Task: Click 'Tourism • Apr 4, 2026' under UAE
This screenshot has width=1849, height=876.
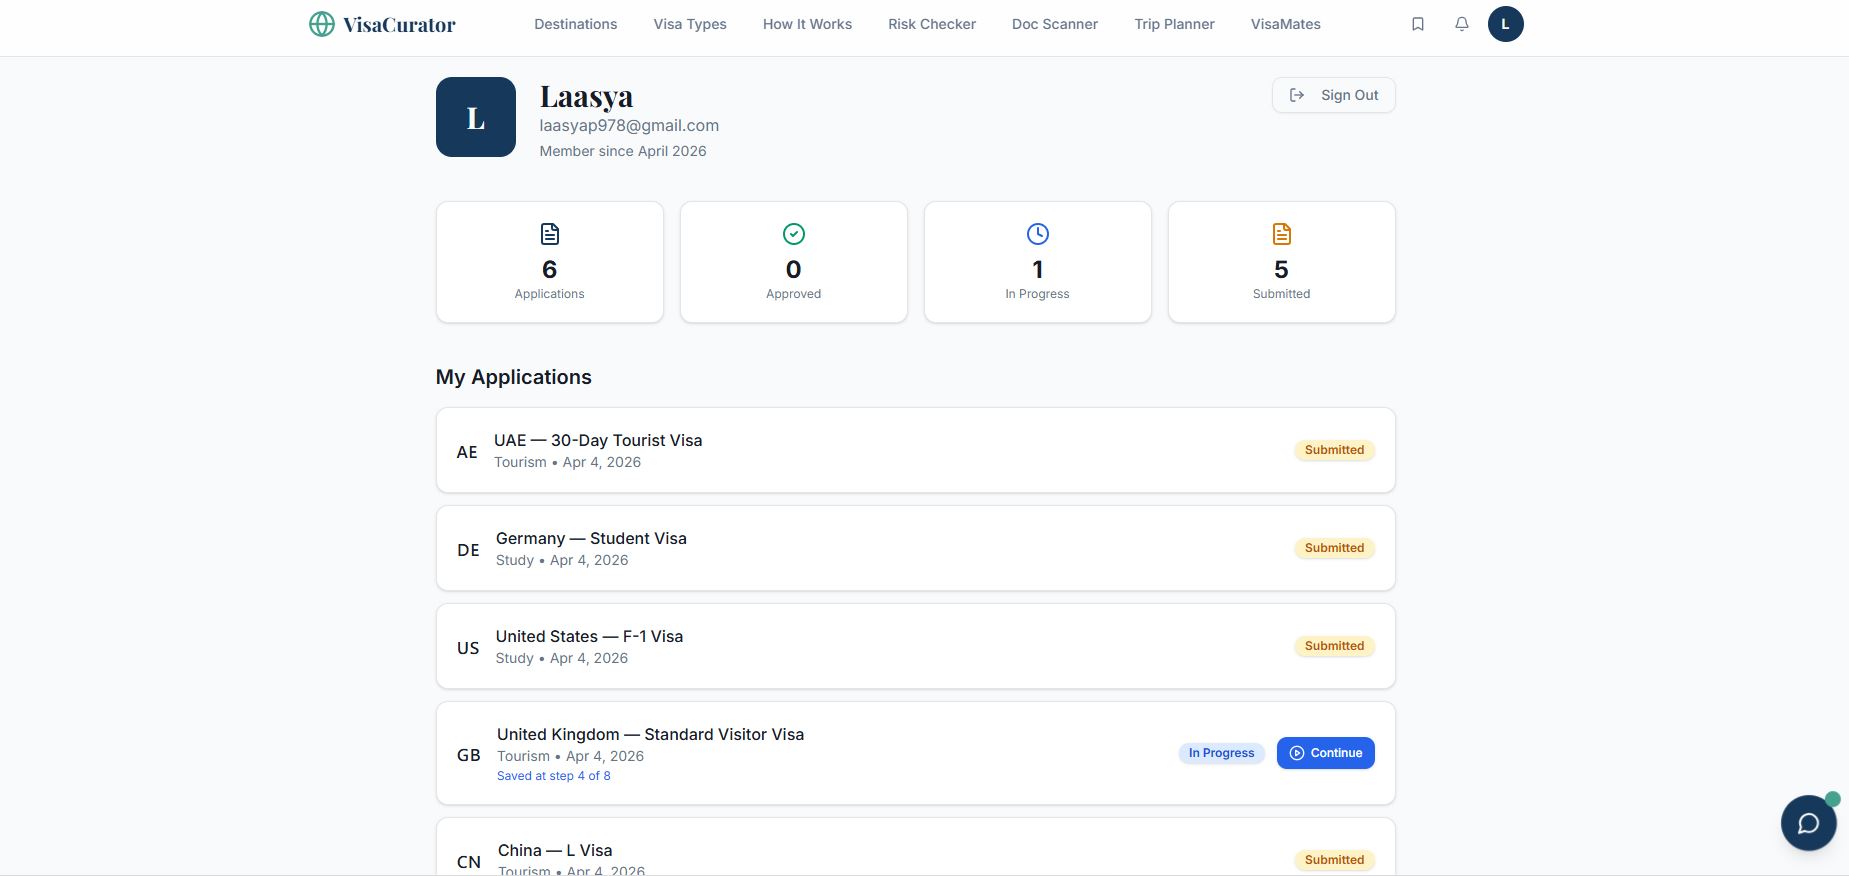Action: (x=567, y=462)
